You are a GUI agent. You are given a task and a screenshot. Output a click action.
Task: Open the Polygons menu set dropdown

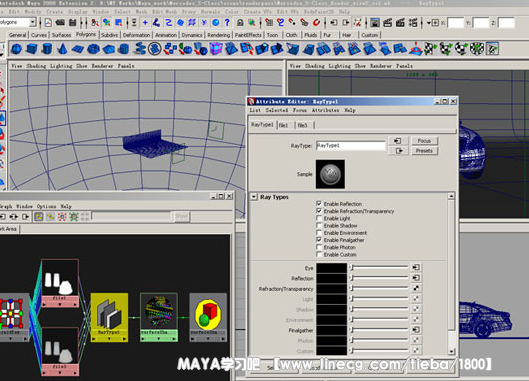(33, 23)
